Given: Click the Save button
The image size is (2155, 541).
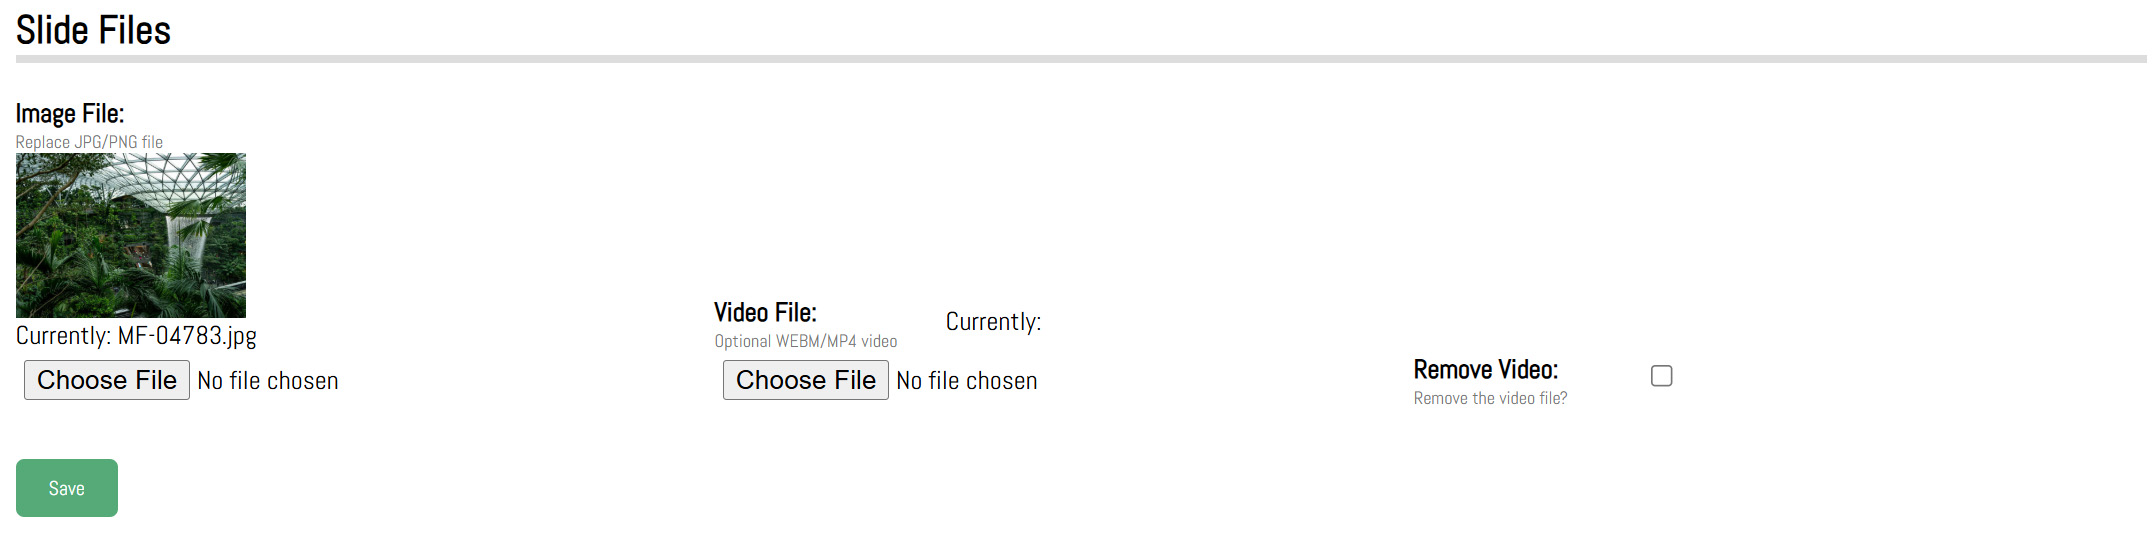Looking at the screenshot, I should 66,488.
